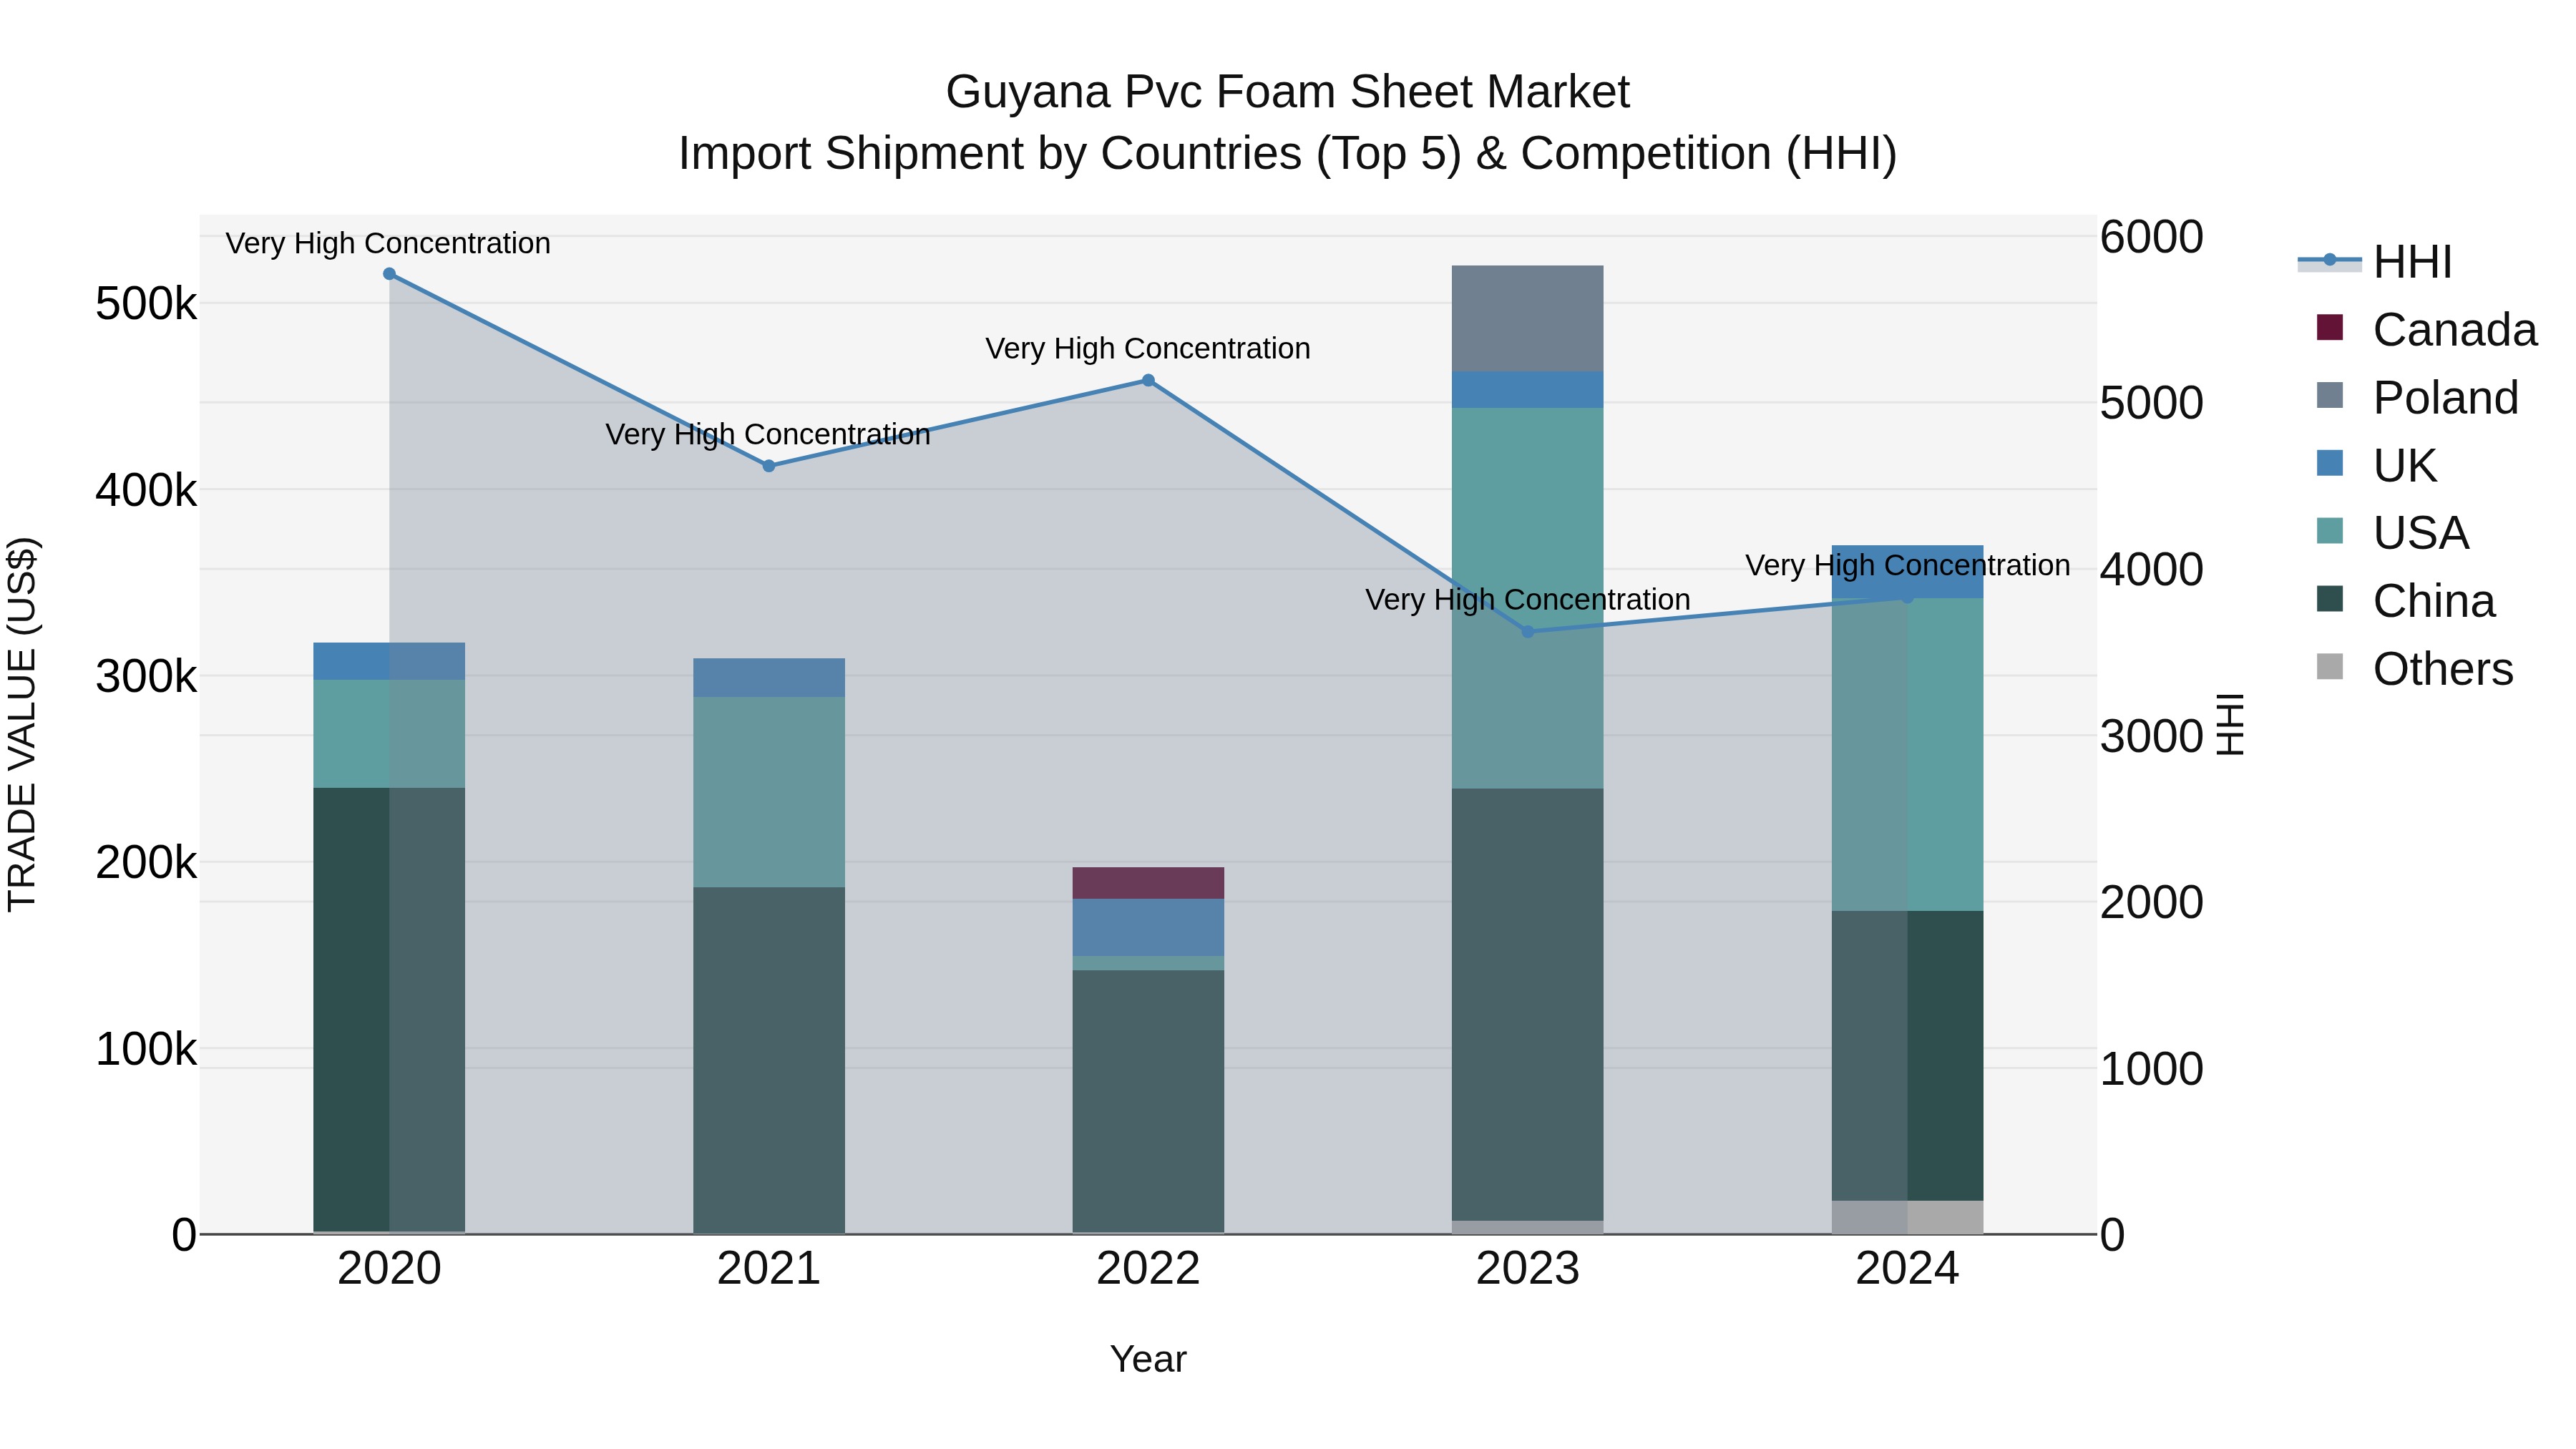
Task: Click the 3000 HHI axis tick label
Action: tap(2151, 737)
